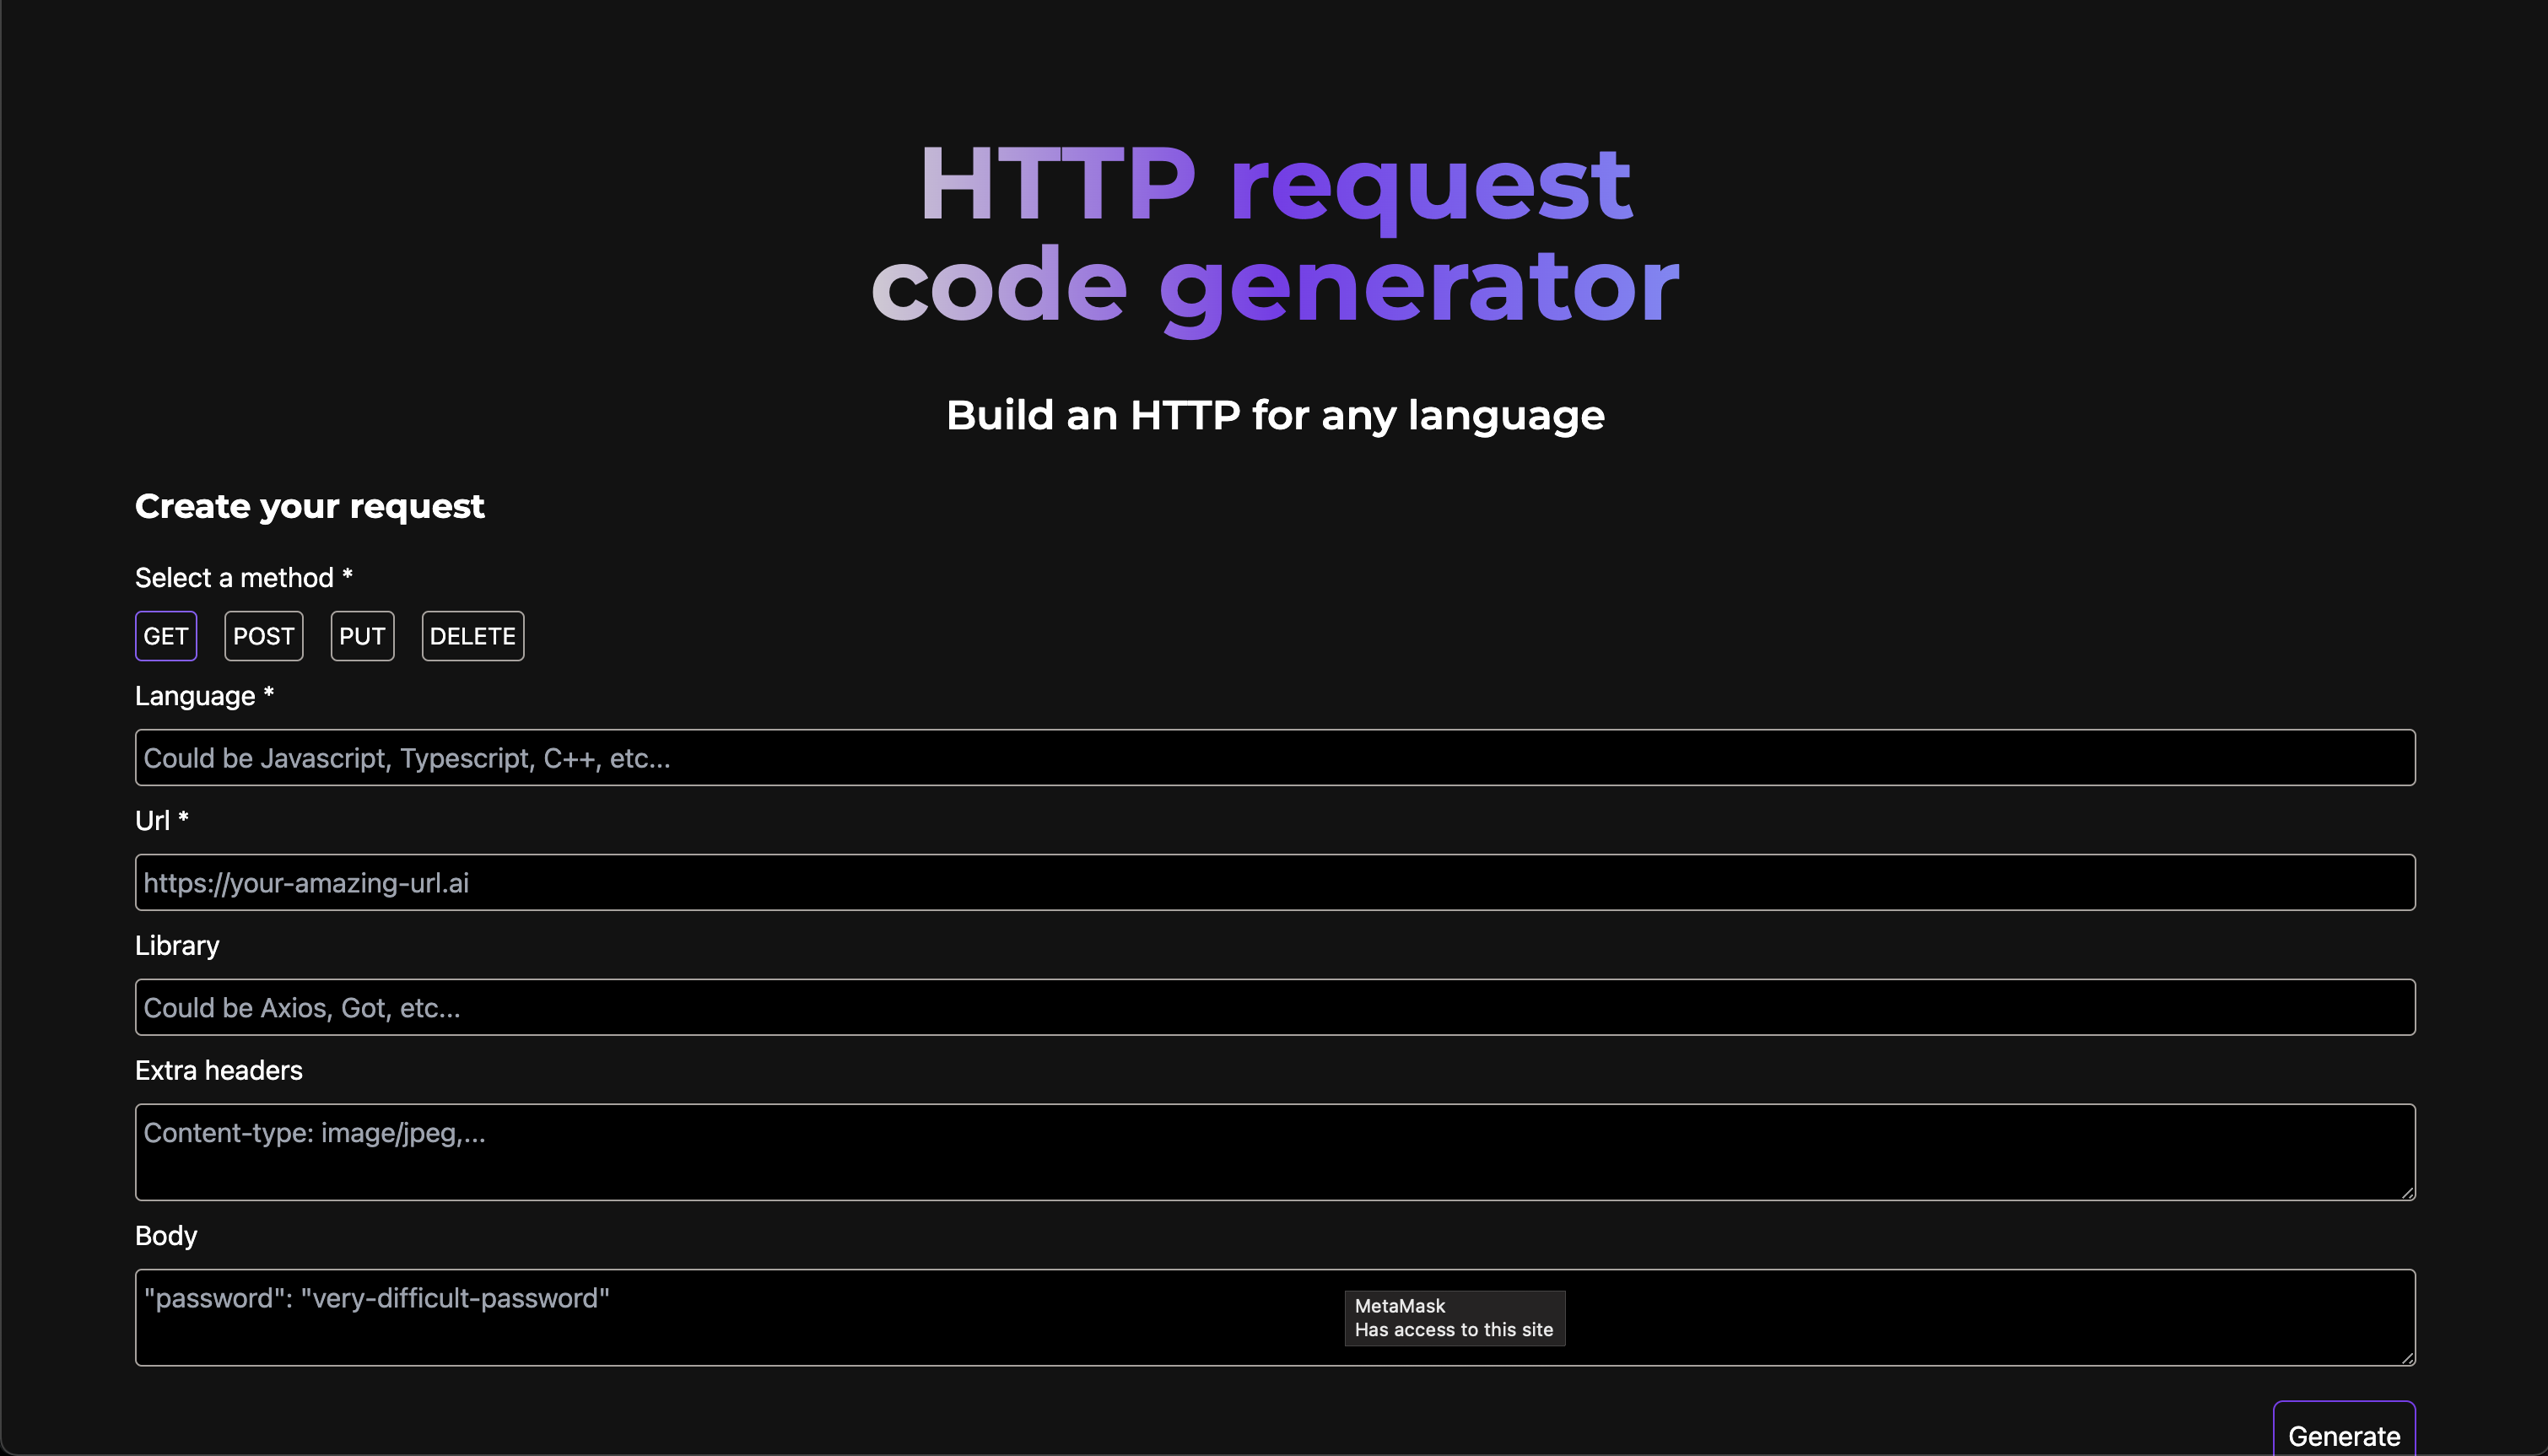Click the 'Library' field label
2548x1456 pixels.
click(x=177, y=946)
